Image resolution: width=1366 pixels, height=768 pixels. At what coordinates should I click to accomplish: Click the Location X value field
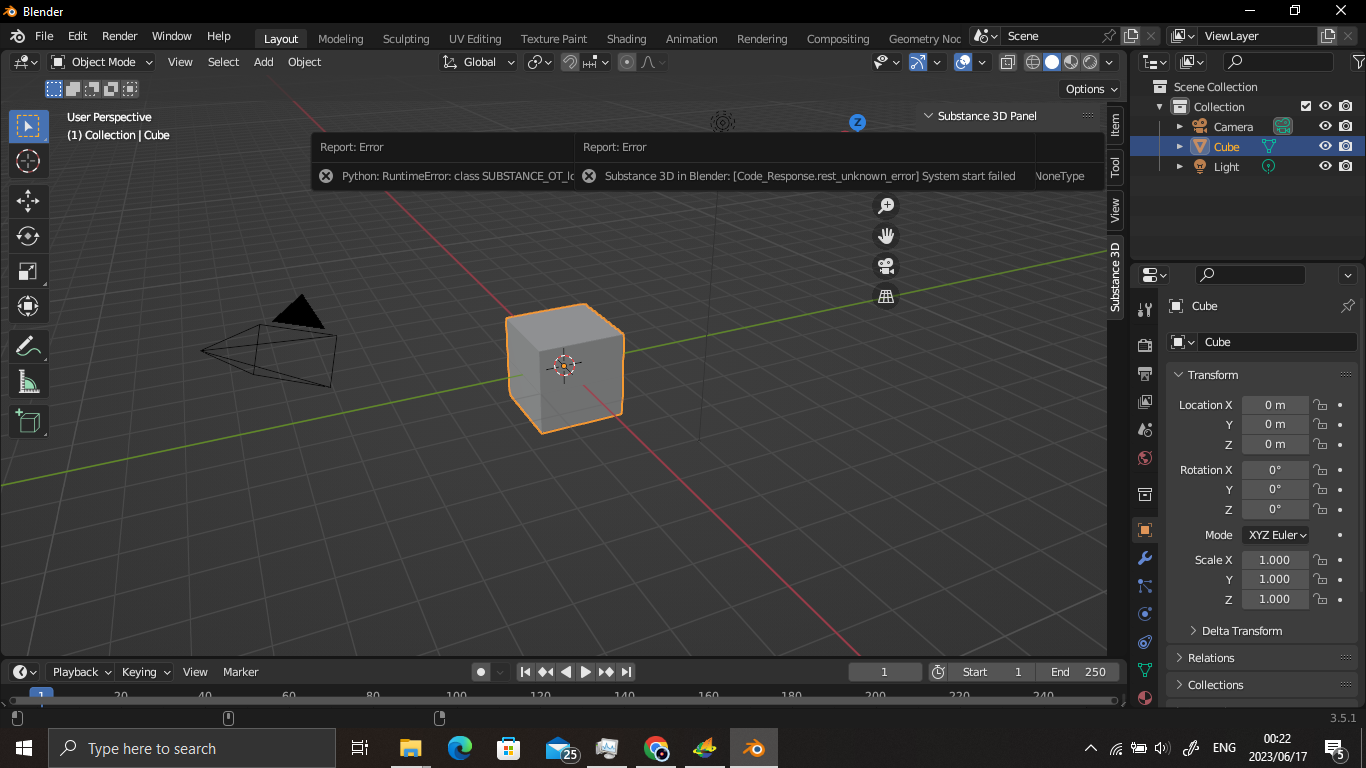coord(1275,404)
